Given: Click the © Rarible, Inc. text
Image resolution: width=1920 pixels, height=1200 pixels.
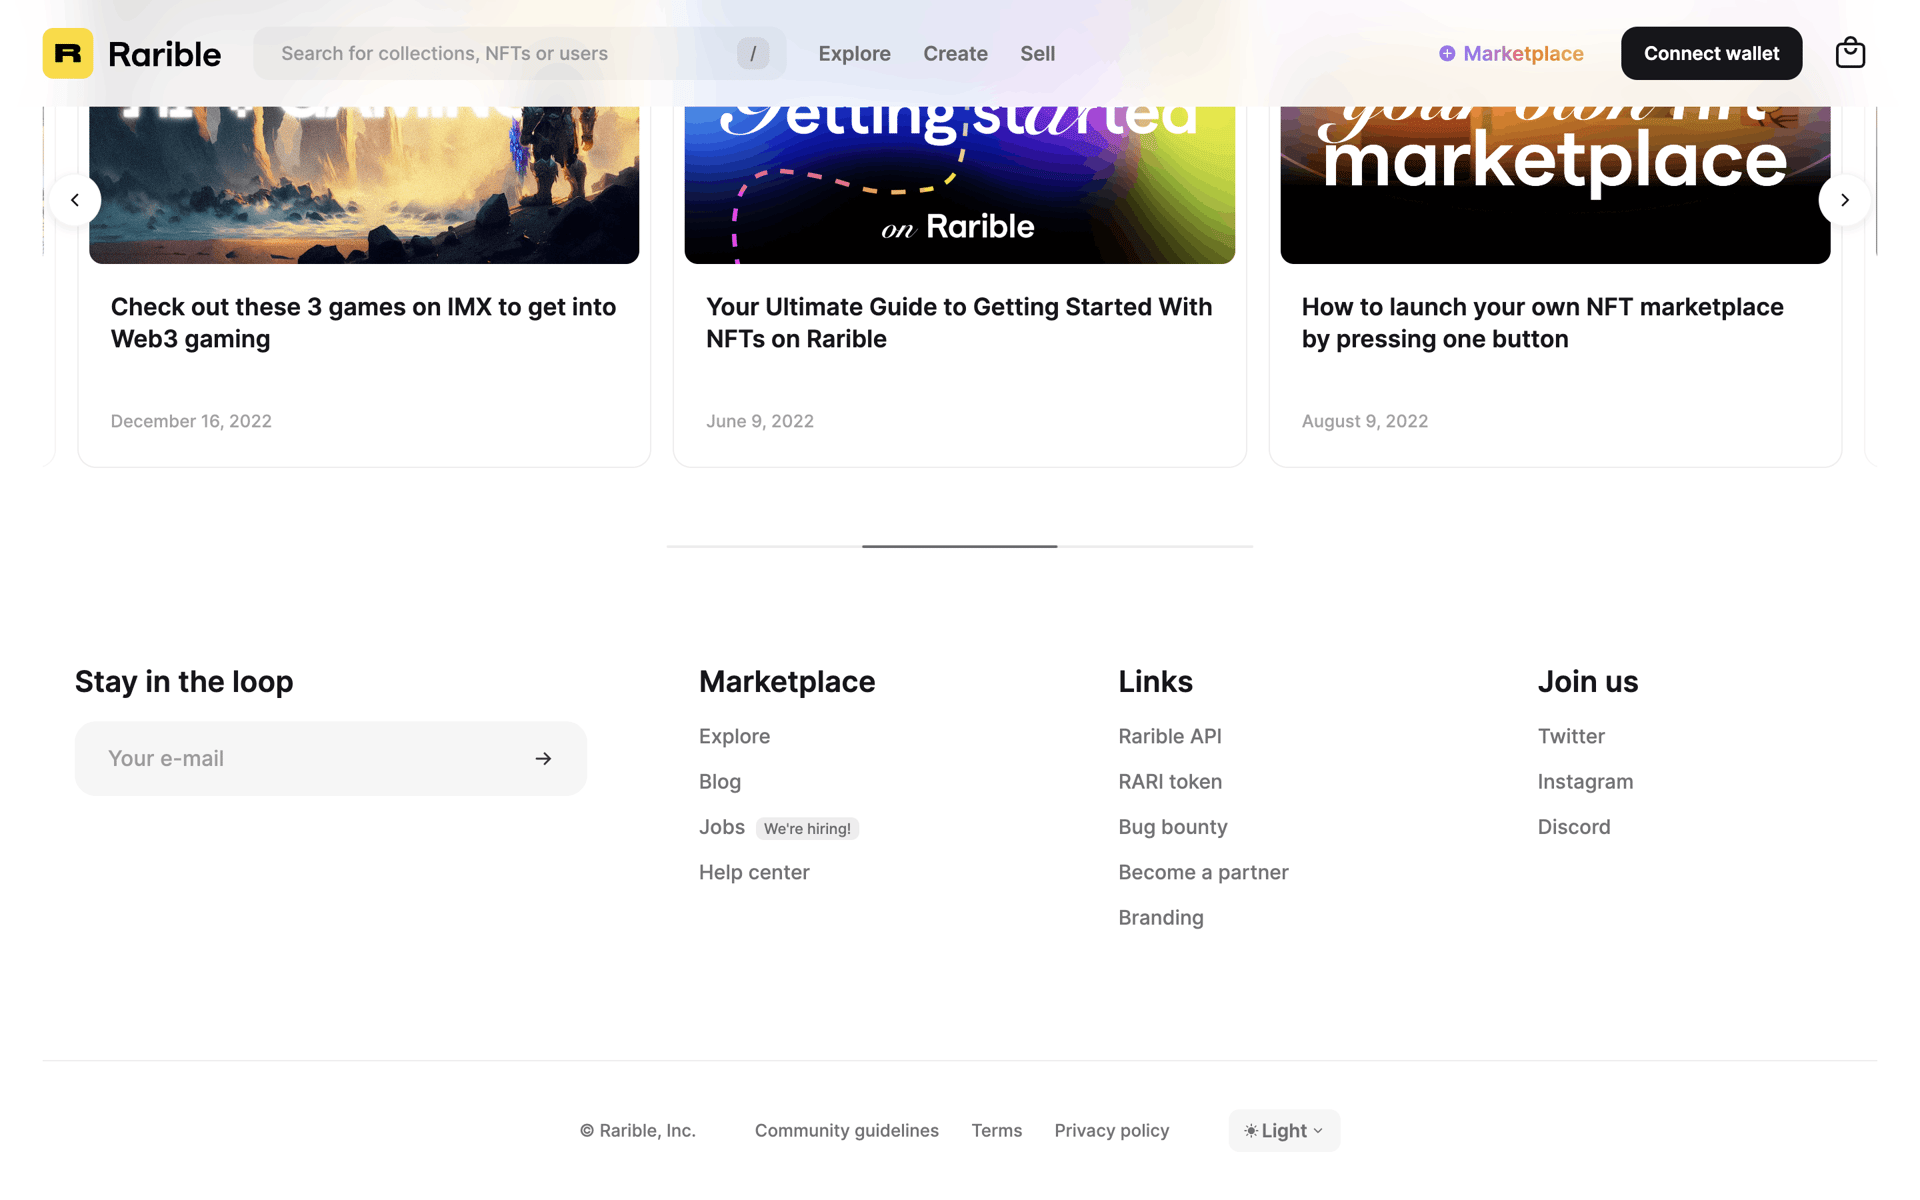Looking at the screenshot, I should pos(638,1131).
